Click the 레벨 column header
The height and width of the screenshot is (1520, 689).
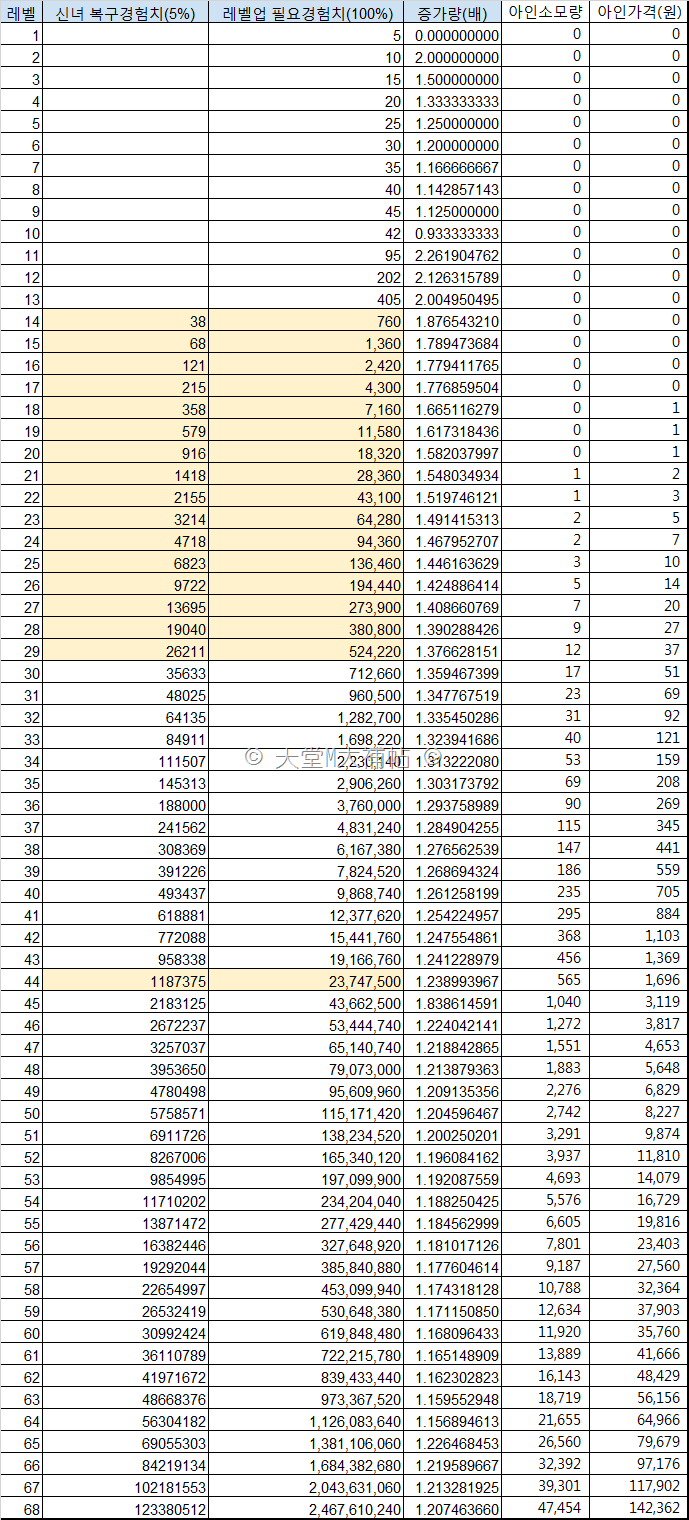point(21,12)
